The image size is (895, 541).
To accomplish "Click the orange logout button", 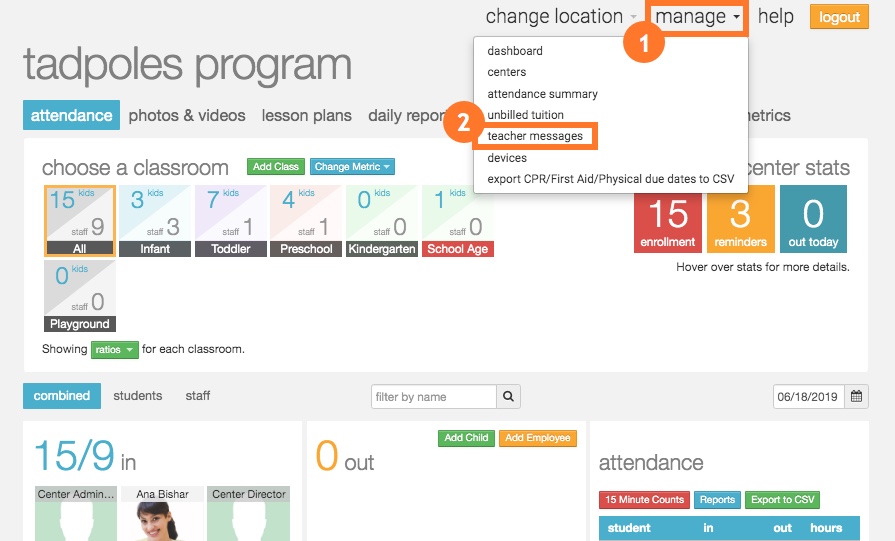I will tap(839, 17).
